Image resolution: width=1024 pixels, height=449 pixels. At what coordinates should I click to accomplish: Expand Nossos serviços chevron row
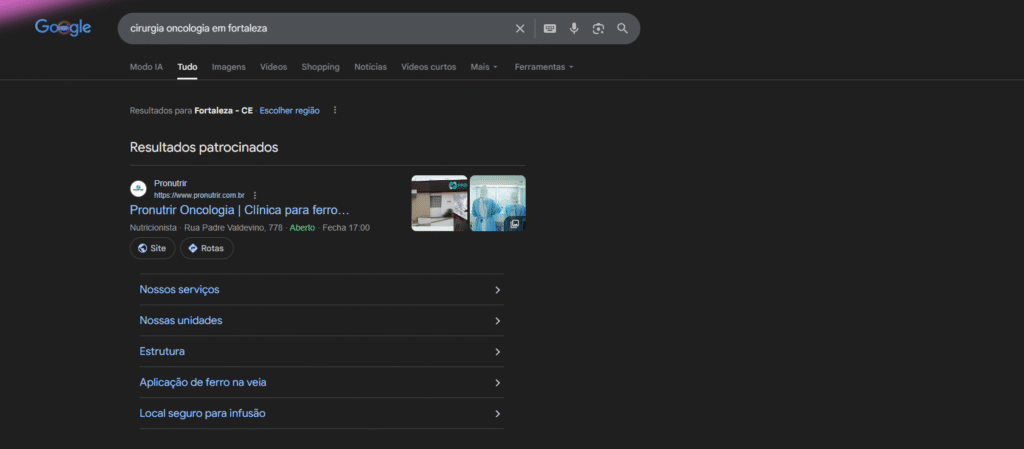coord(321,290)
